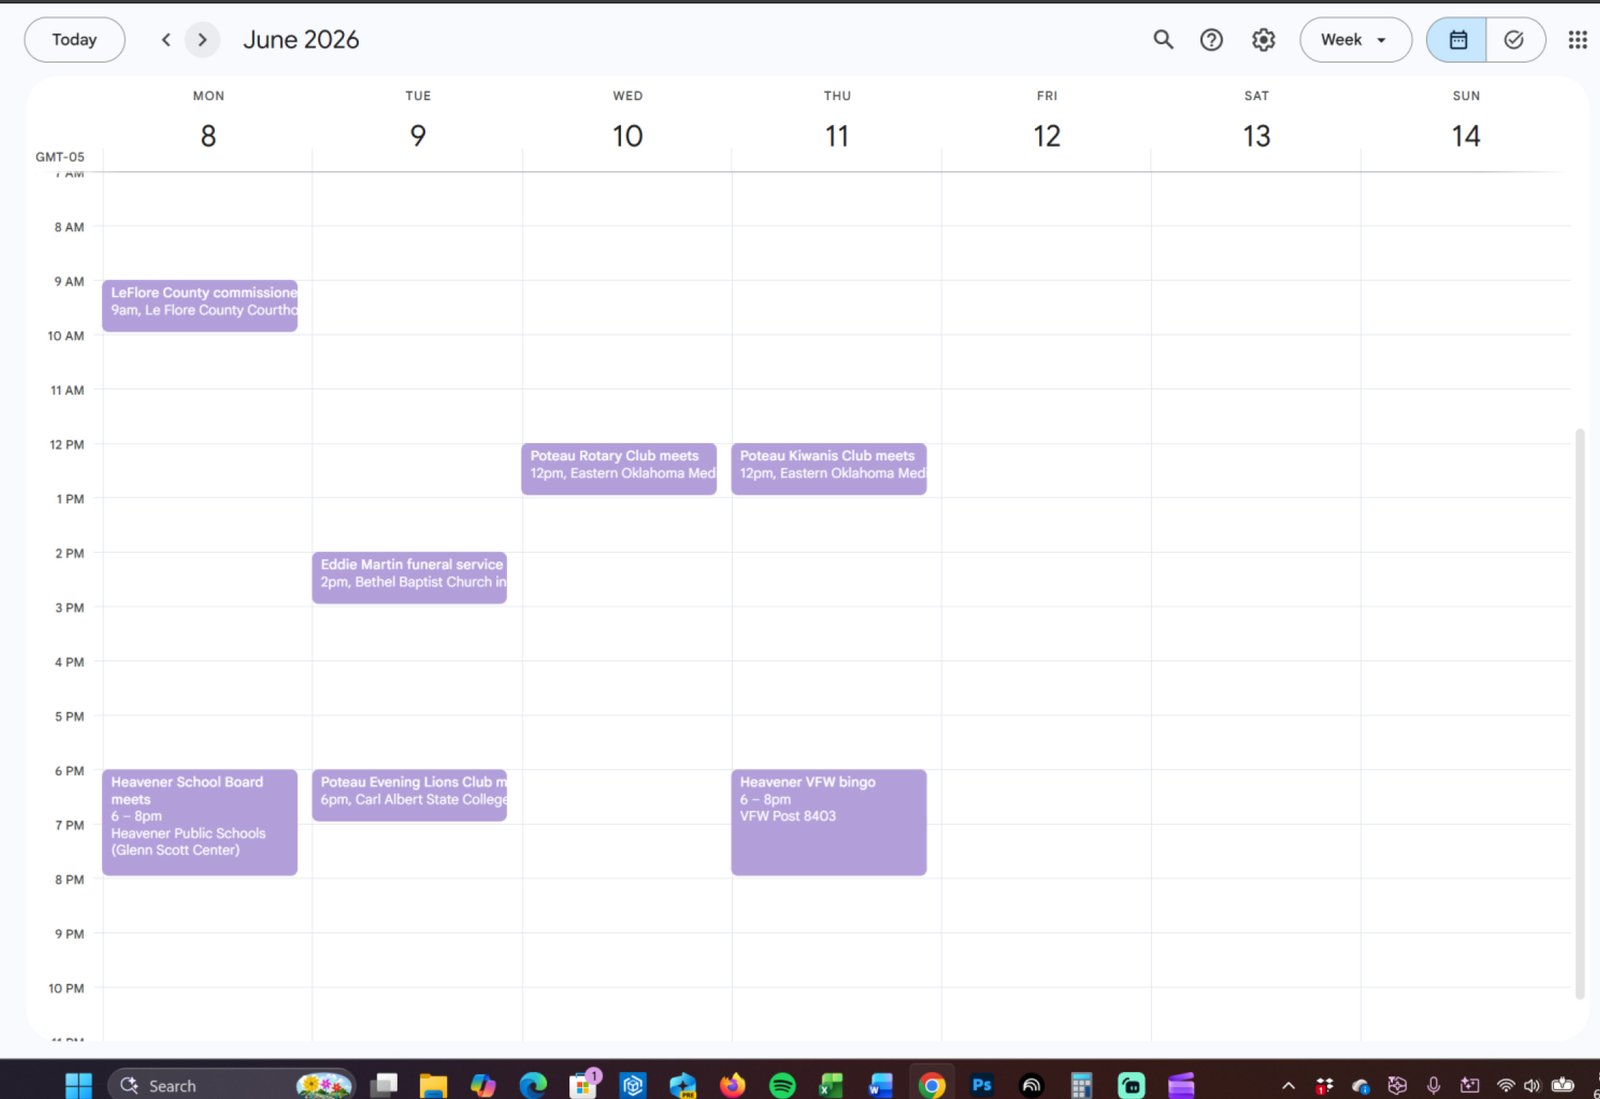1600x1099 pixels.
Task: Select Tuesday 9 date header
Action: pos(418,135)
